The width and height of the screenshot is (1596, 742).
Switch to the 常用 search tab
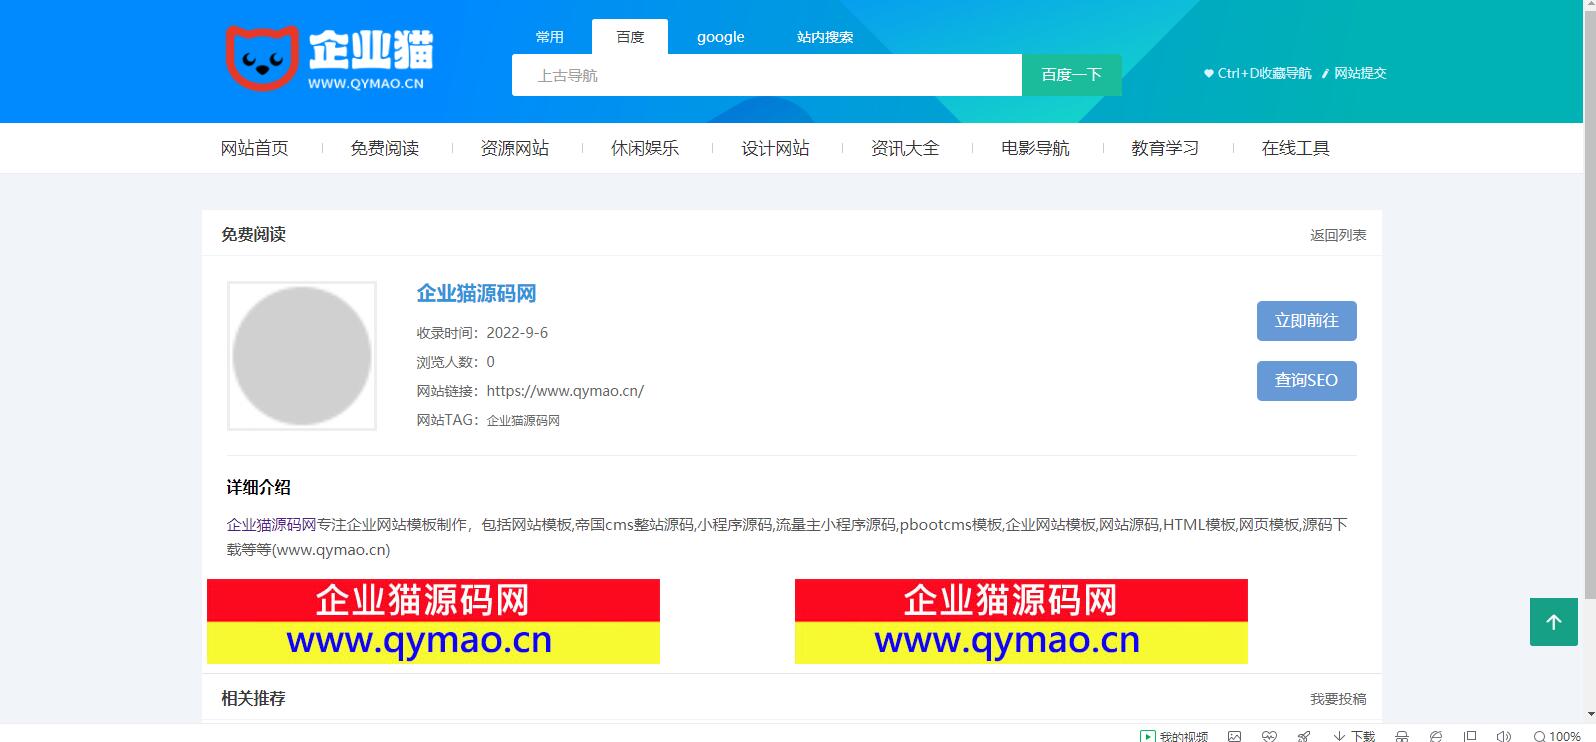pos(550,37)
